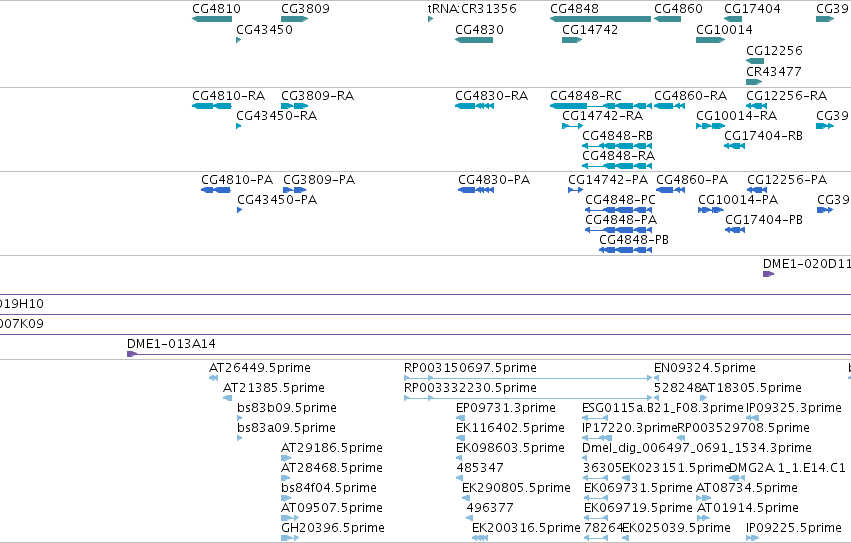Select the AT01914.5prime EST
This screenshot has height=543, width=851.
point(703,518)
